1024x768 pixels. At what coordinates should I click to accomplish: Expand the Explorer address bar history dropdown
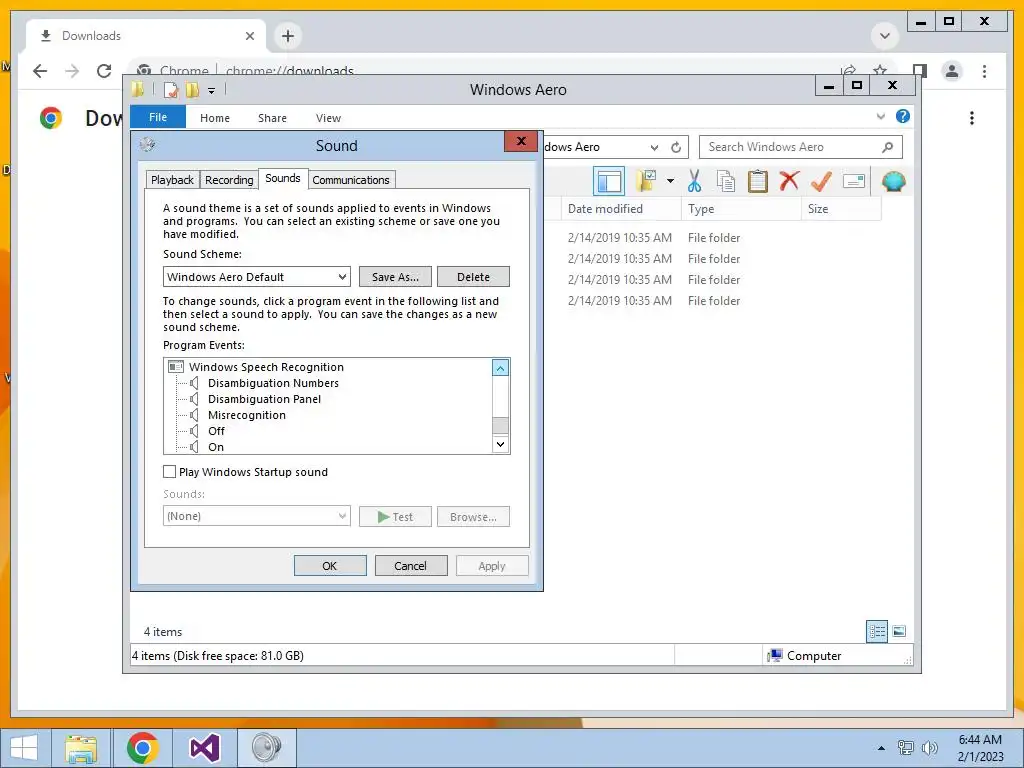[x=654, y=147]
